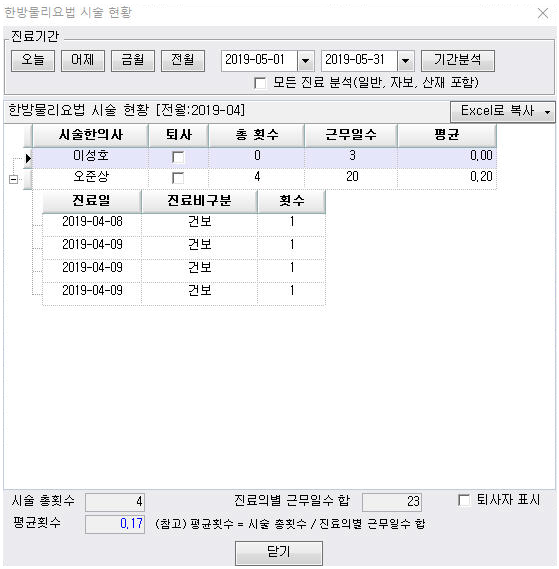
Task: Select the 어제 period button
Action: coord(83,61)
